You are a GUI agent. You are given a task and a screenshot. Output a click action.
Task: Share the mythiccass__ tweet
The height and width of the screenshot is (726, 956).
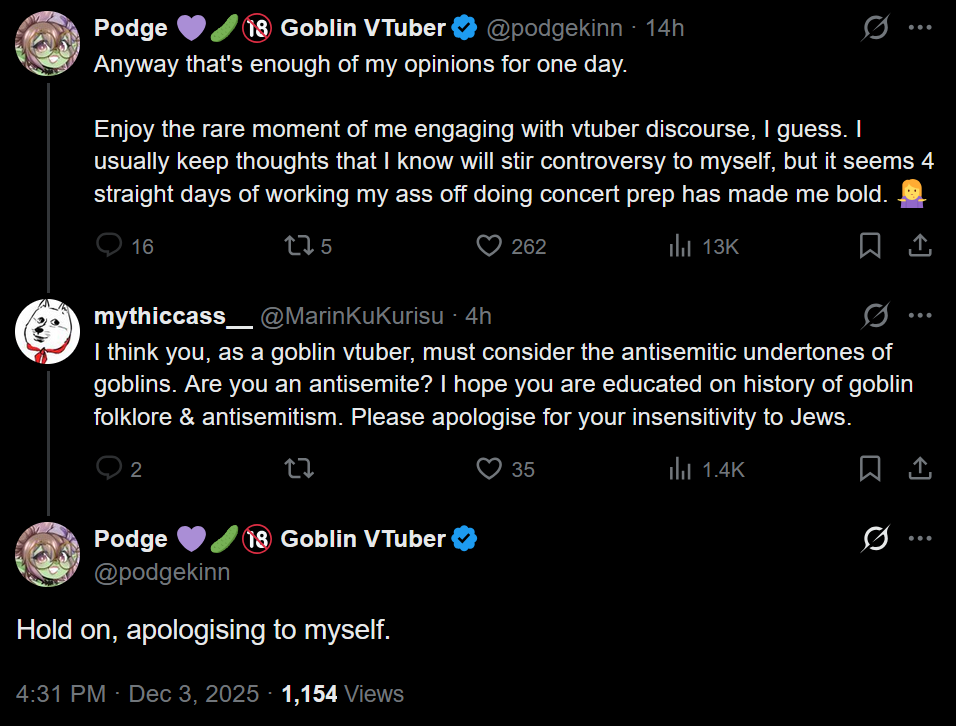920,468
